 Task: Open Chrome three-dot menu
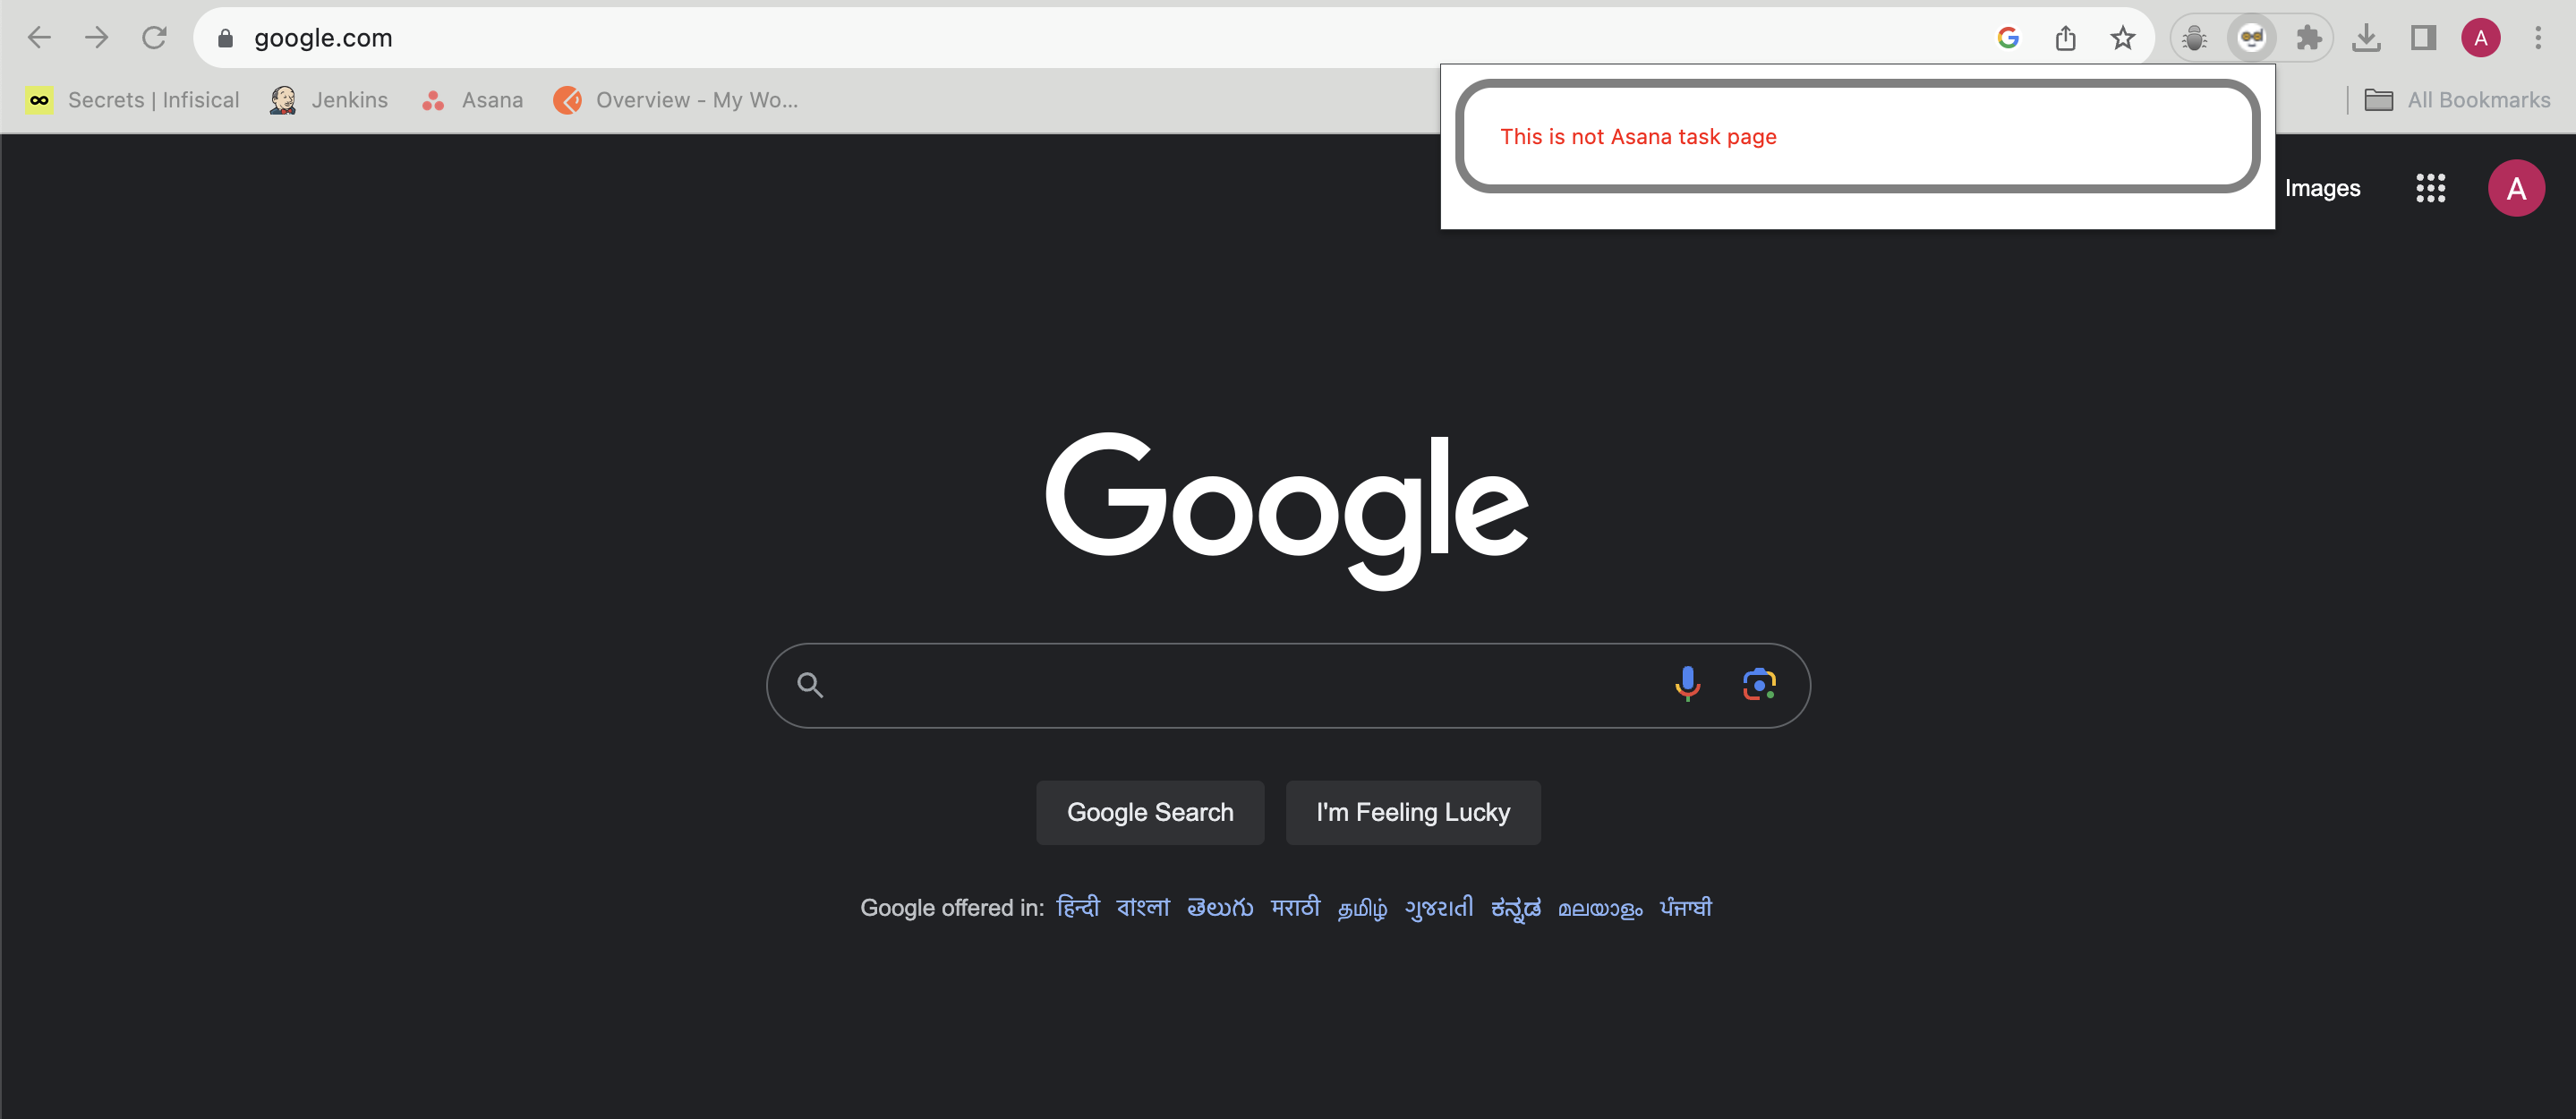[x=2537, y=38]
